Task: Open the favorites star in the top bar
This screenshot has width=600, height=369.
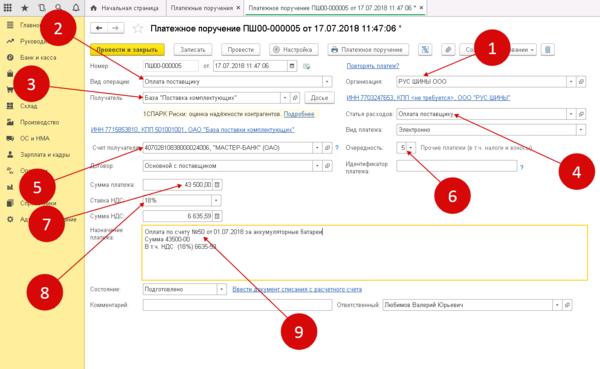Action: tap(24, 8)
